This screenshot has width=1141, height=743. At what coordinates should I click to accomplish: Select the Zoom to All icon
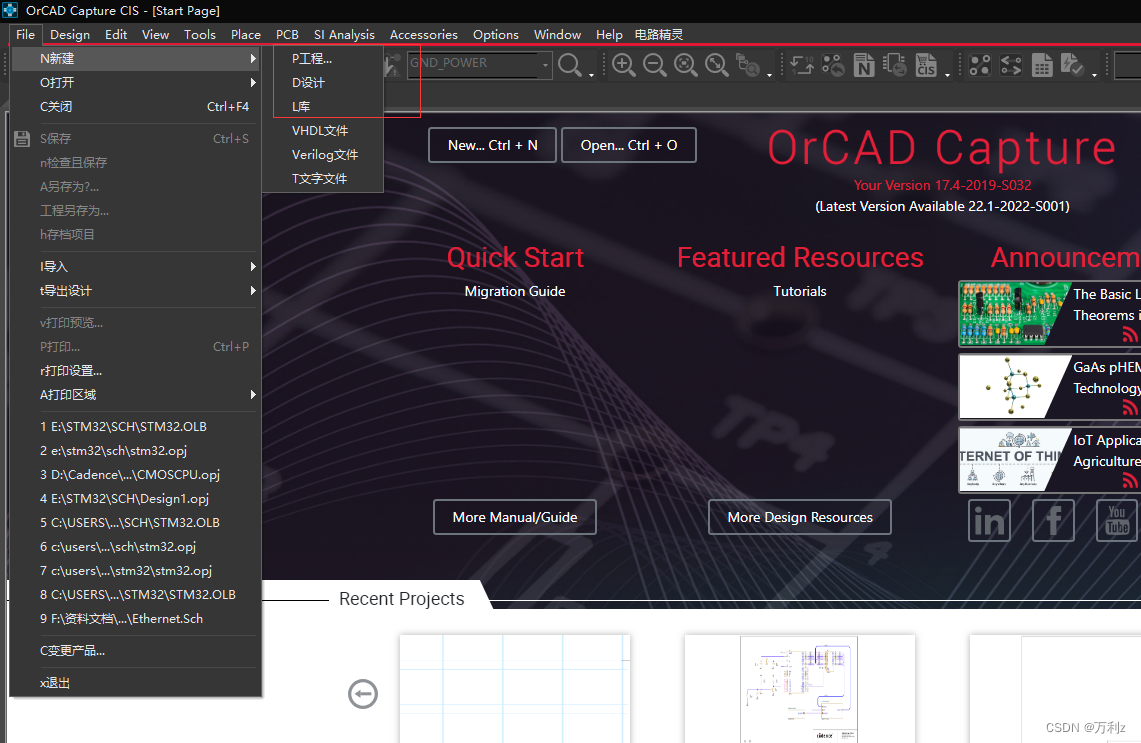[686, 65]
